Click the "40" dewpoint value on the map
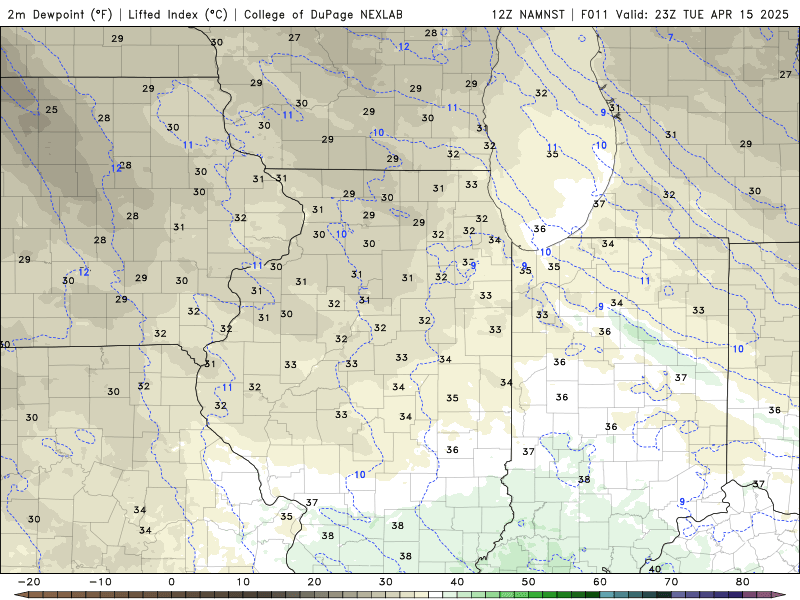 [655, 569]
